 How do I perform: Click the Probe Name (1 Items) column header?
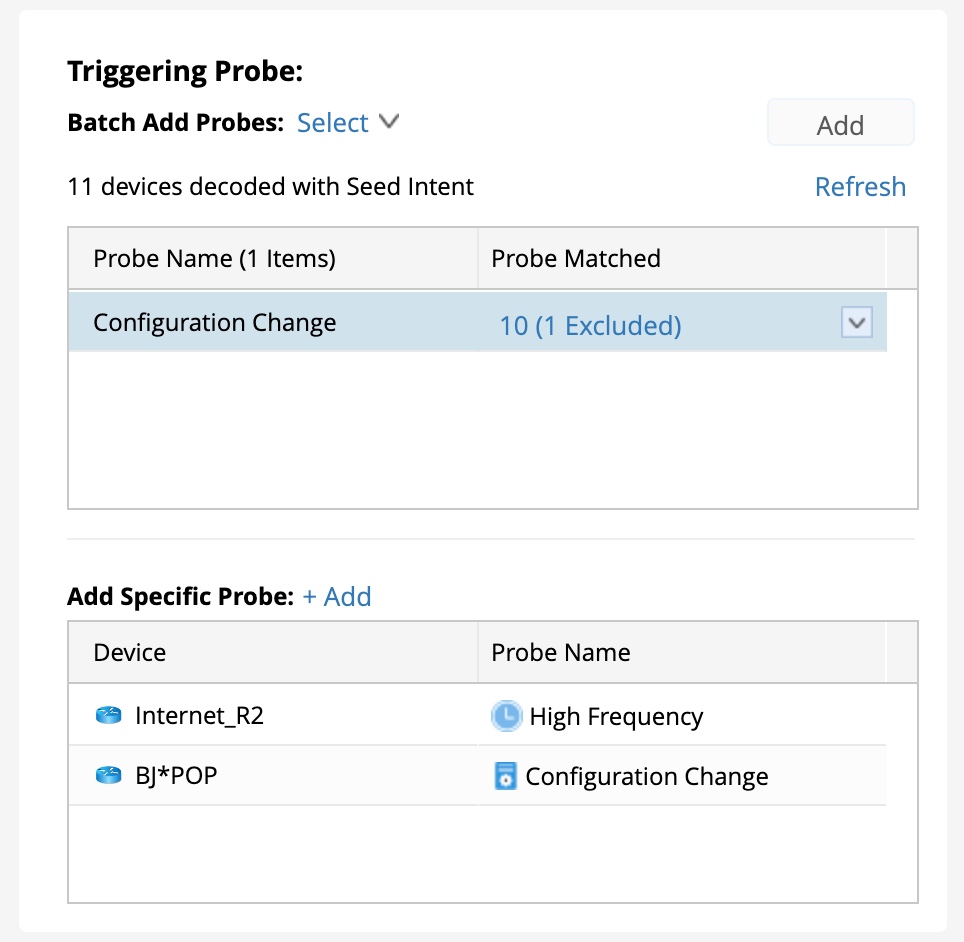(214, 259)
